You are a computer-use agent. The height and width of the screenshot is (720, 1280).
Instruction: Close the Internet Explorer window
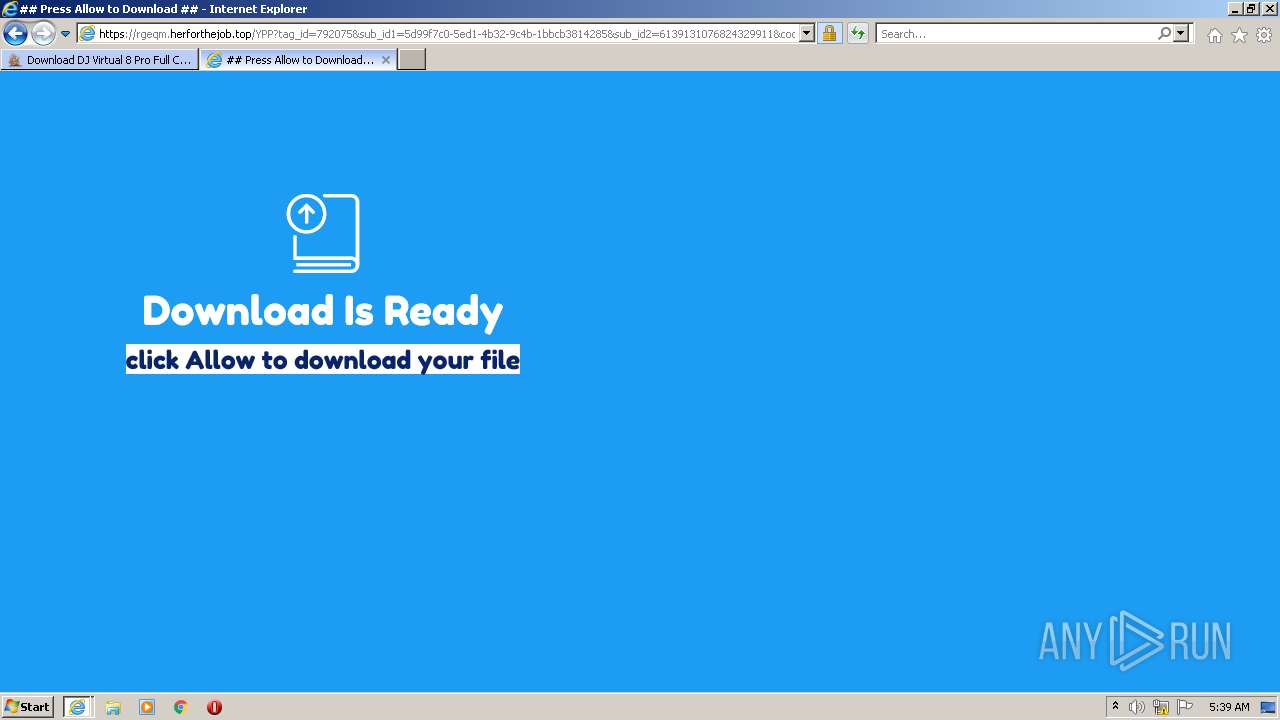click(1268, 9)
